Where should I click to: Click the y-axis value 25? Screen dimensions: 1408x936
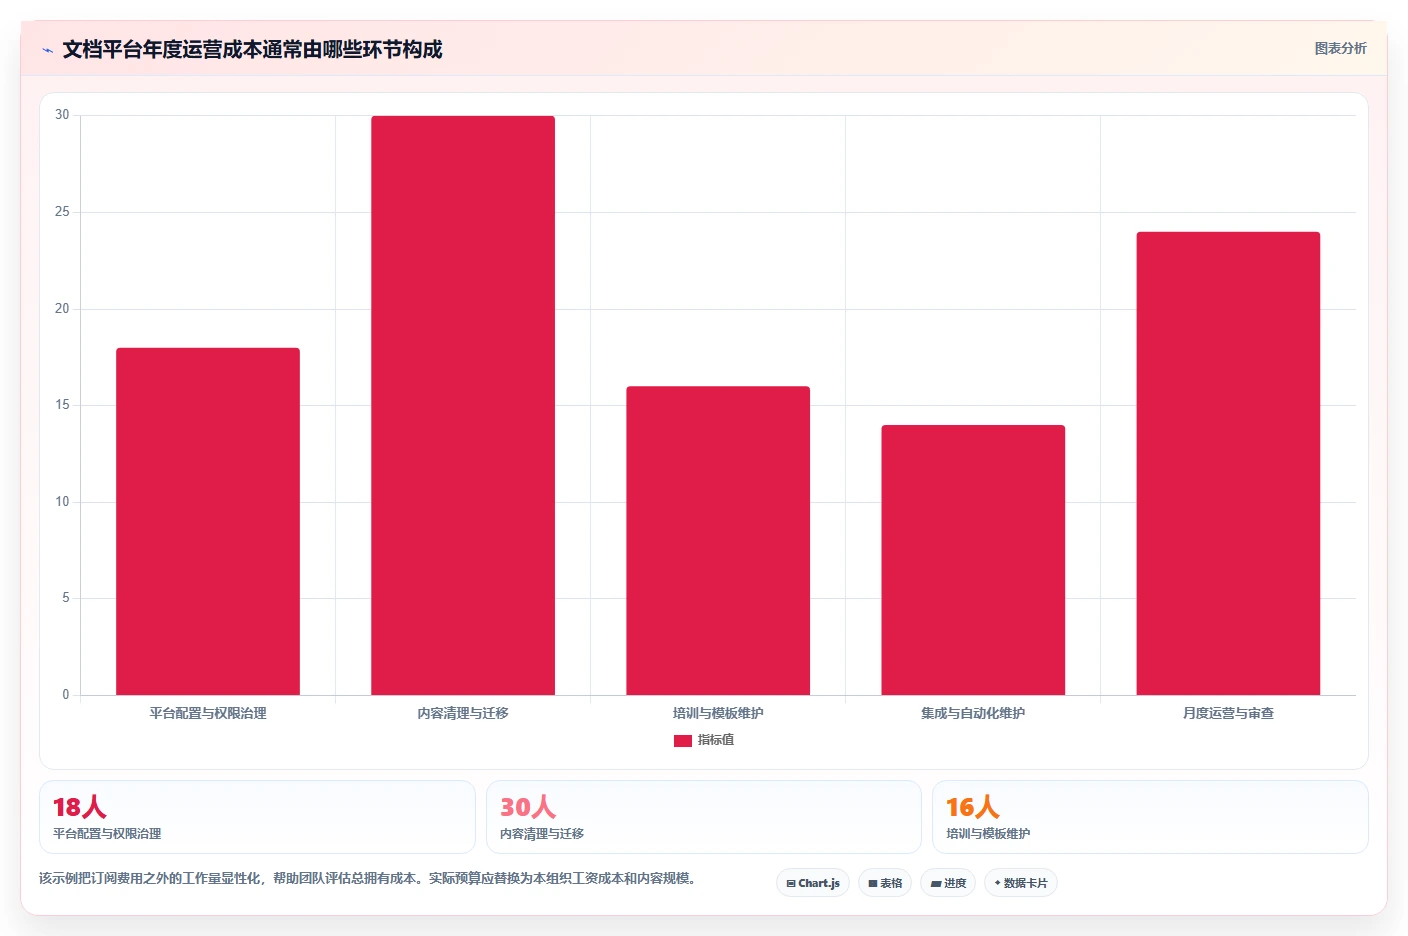coord(62,212)
